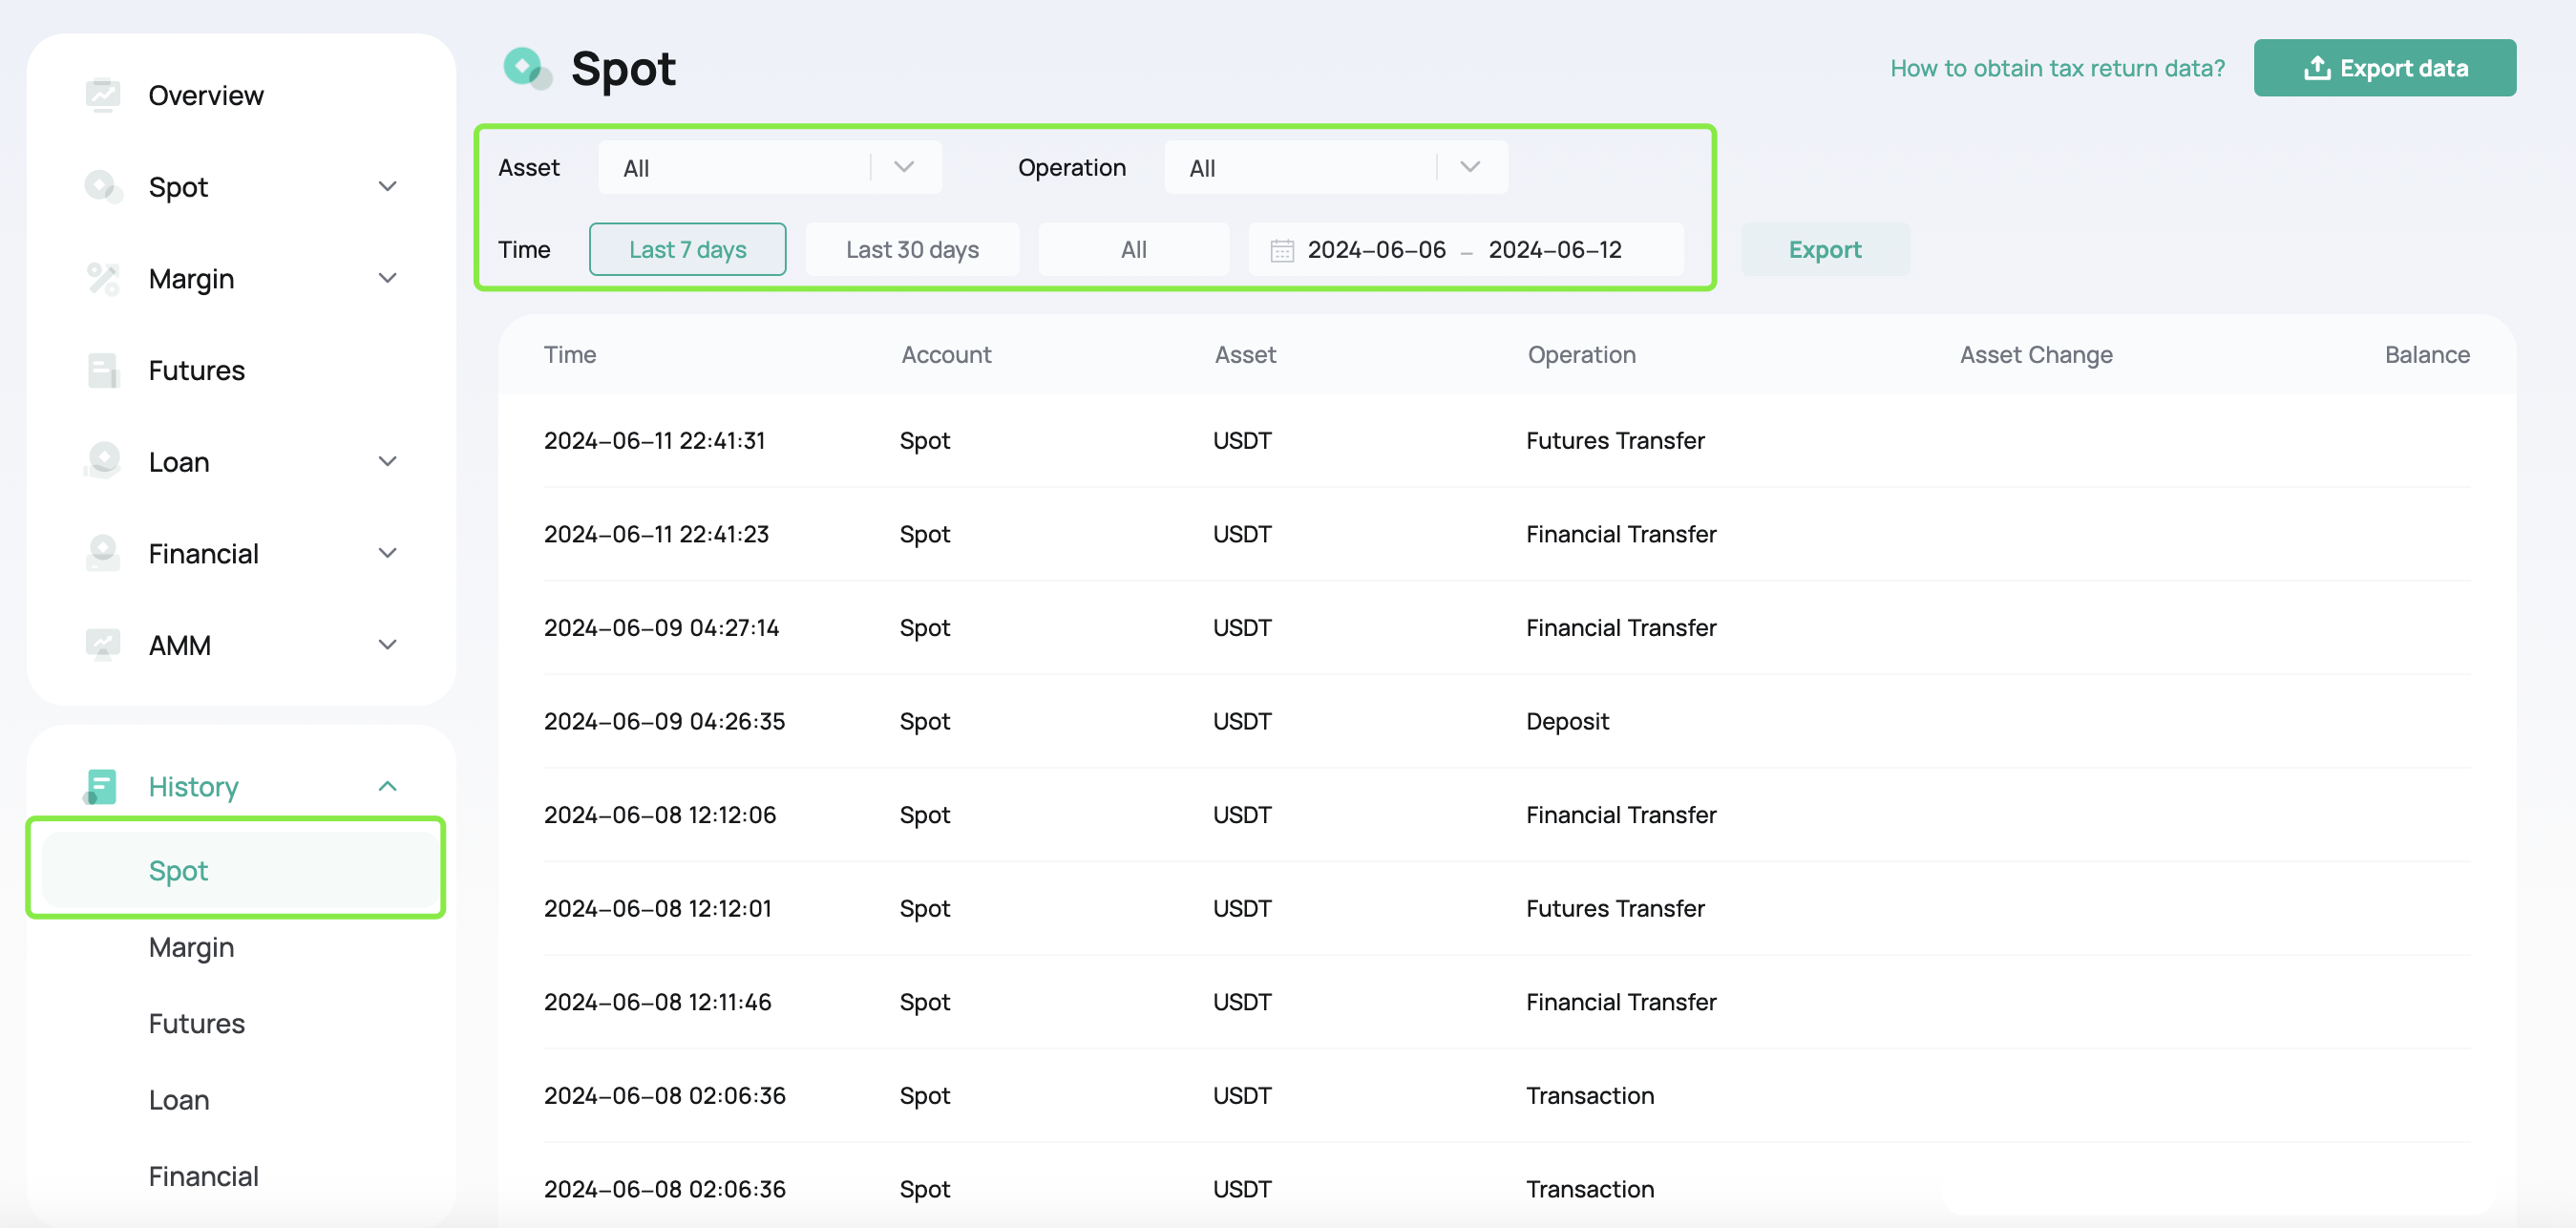This screenshot has width=2576, height=1228.
Task: Click the Balance column header
Action: click(2427, 355)
